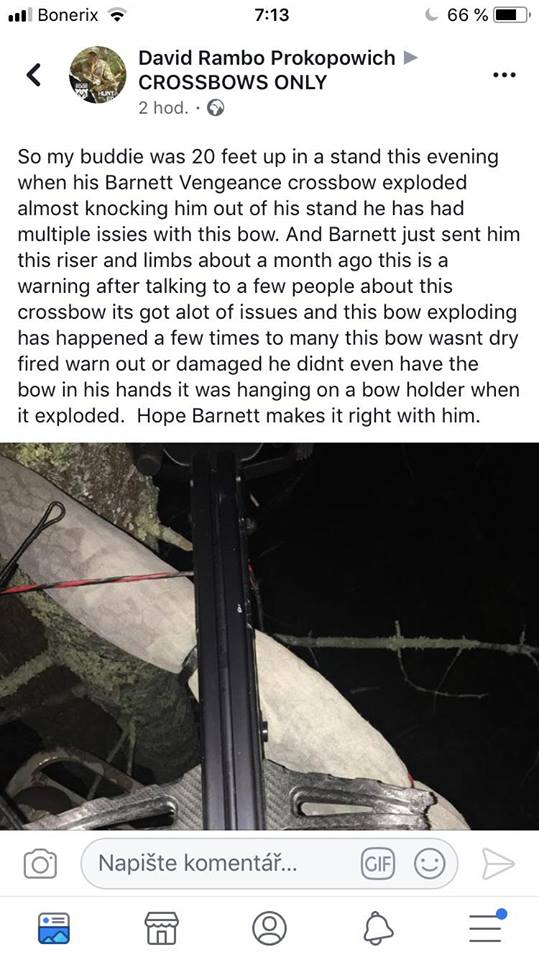Open the Notifications bell tab
This screenshot has width=539, height=960.
tap(377, 928)
